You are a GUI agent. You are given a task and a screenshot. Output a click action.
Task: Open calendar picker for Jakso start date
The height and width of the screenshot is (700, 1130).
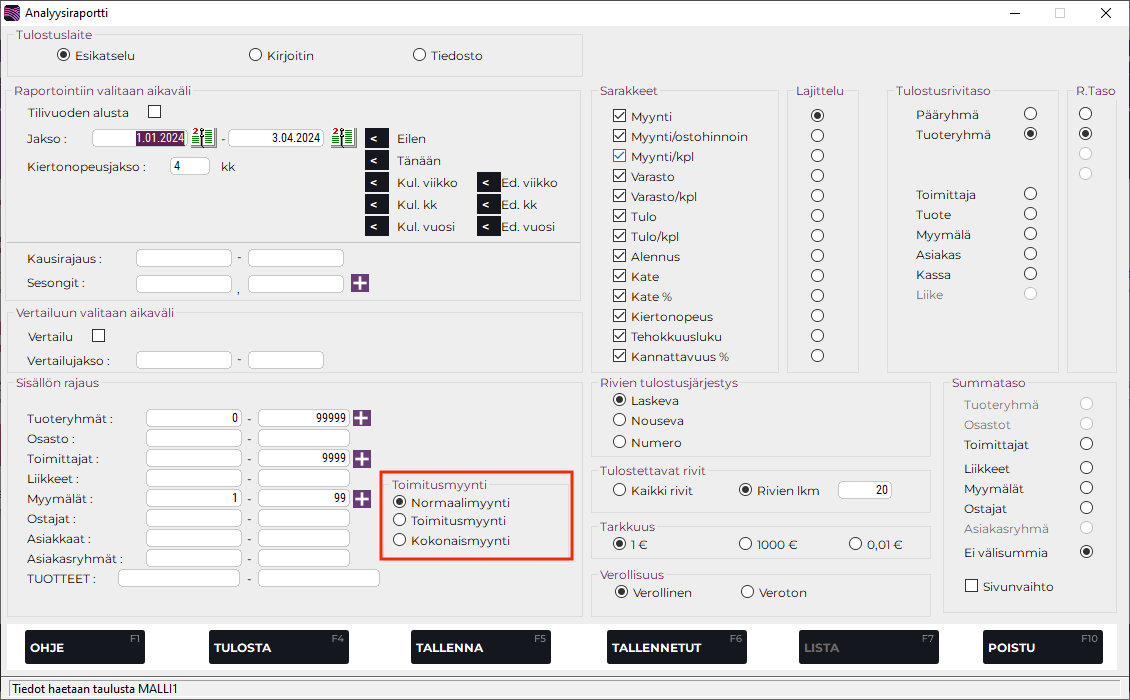pyautogui.click(x=203, y=138)
